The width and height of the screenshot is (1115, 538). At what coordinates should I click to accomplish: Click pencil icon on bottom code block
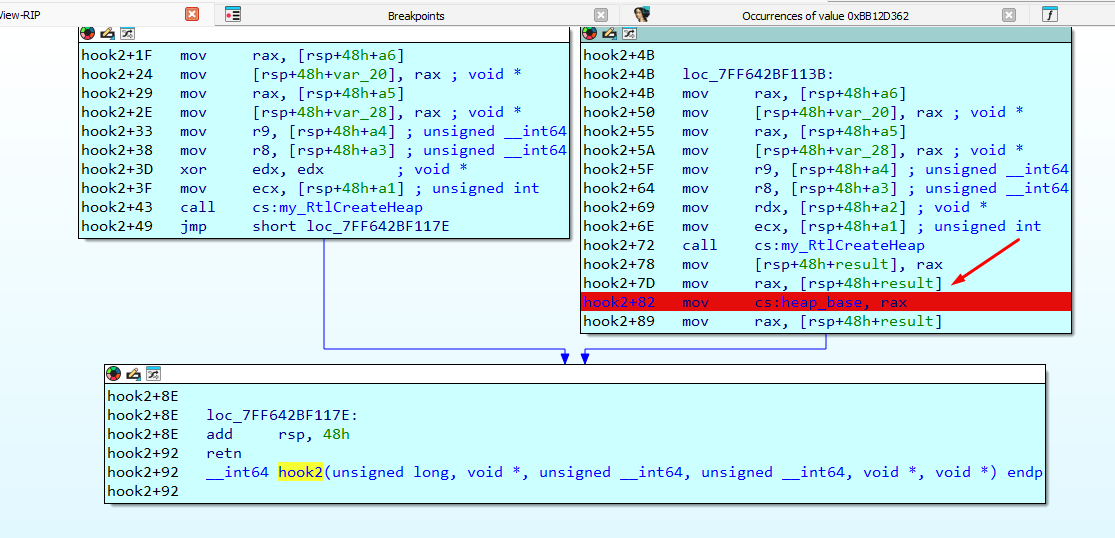(134, 373)
